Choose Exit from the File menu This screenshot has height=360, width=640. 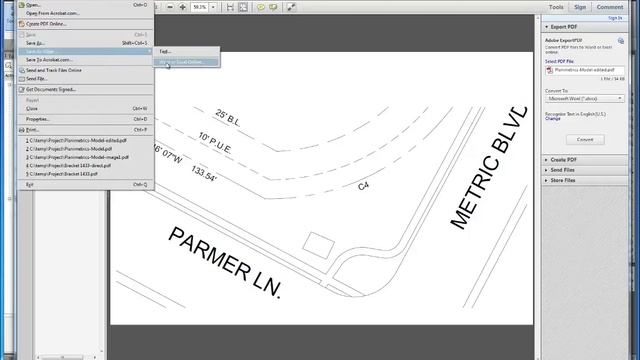click(x=85, y=184)
